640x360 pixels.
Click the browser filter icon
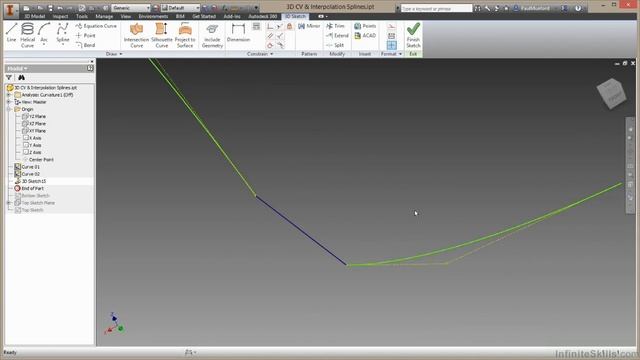point(9,78)
